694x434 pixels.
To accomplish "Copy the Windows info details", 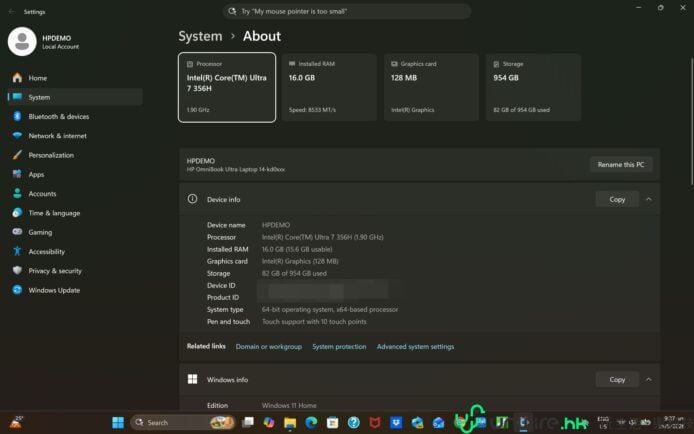I will click(x=617, y=379).
